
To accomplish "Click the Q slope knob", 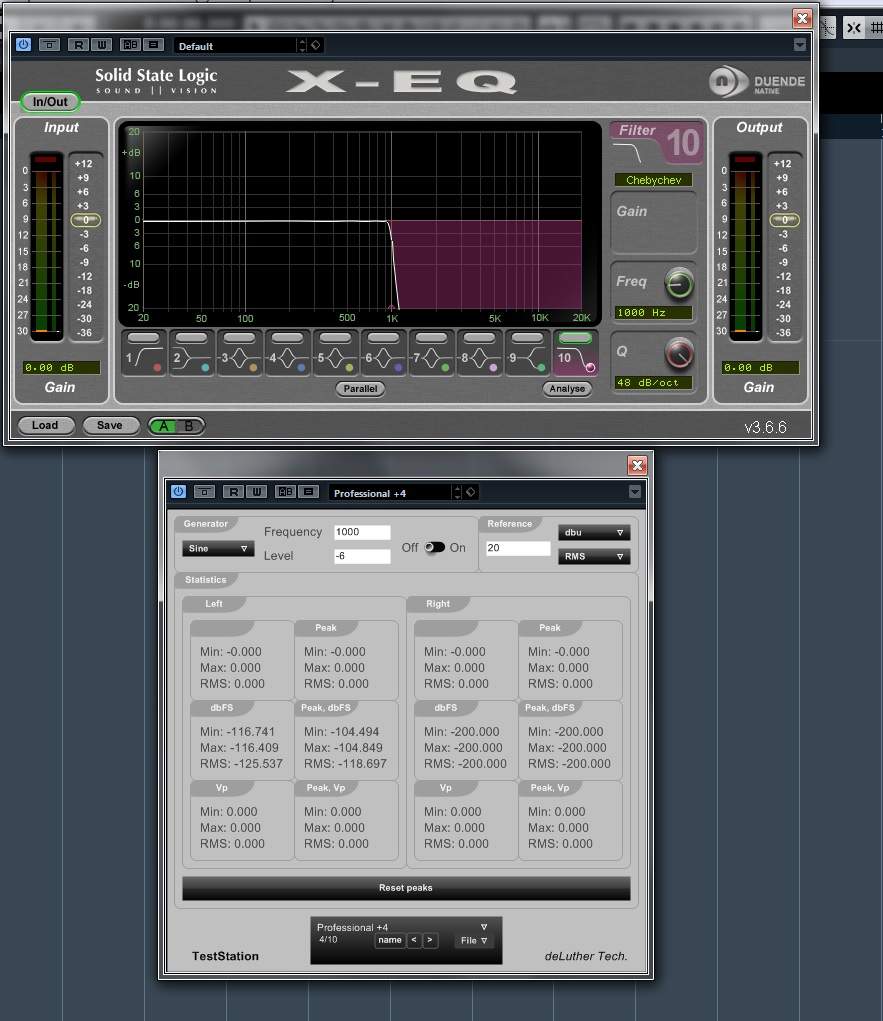I will coord(679,354).
